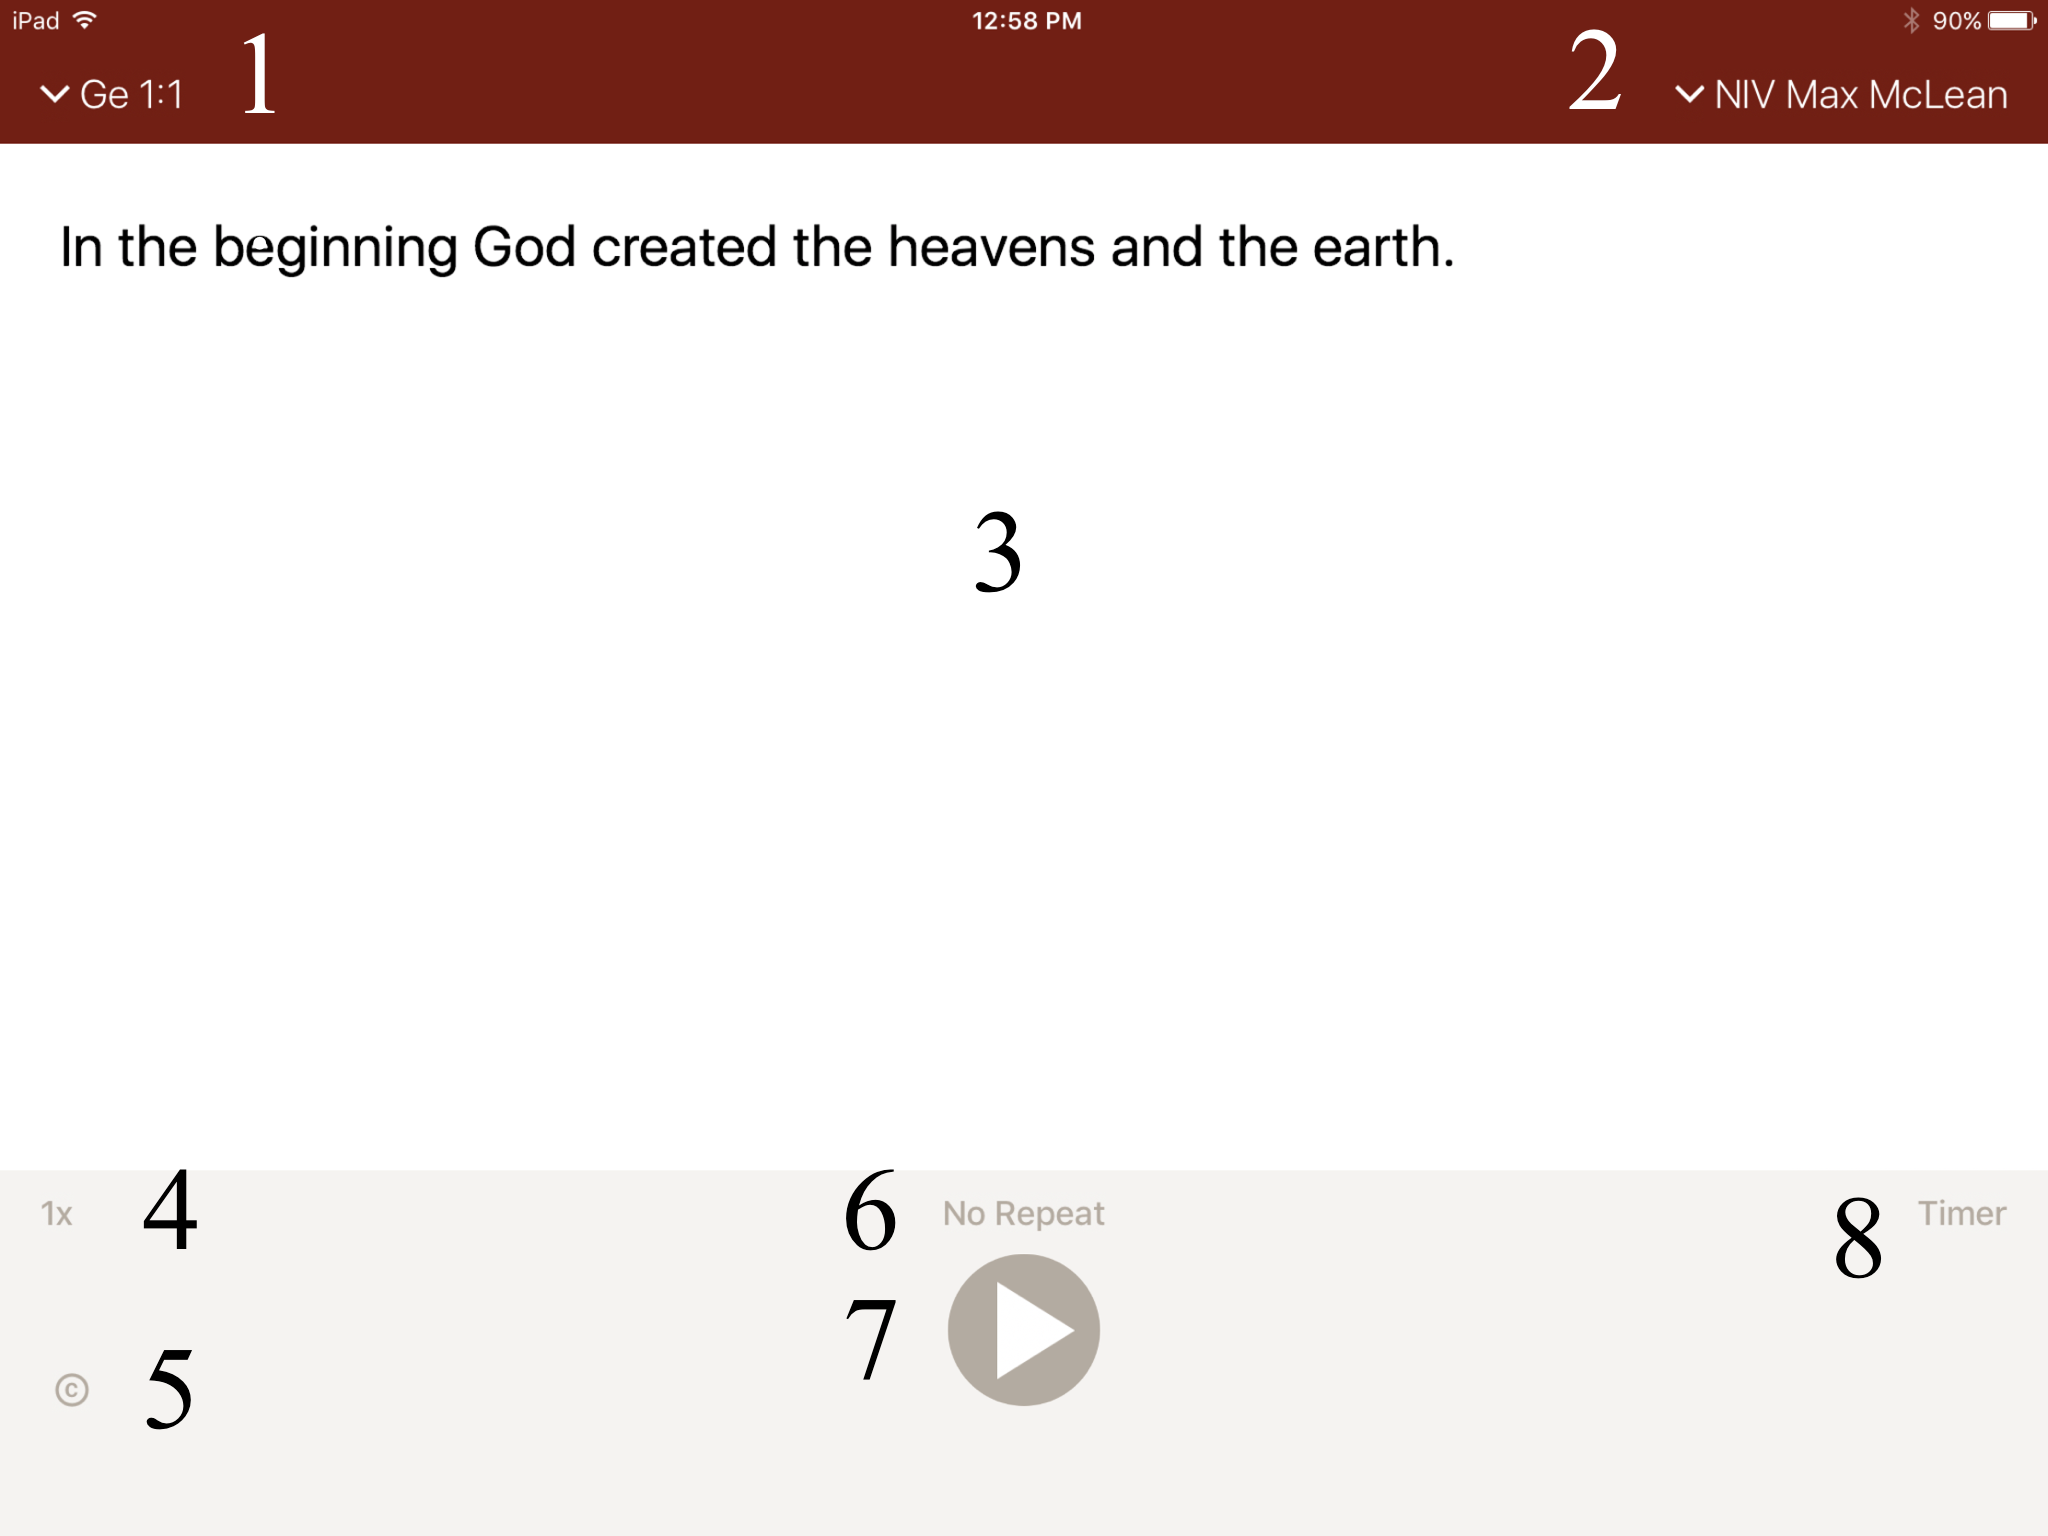Image resolution: width=2048 pixels, height=1536 pixels.
Task: Select the 1x playback speed icon
Action: tap(55, 1213)
